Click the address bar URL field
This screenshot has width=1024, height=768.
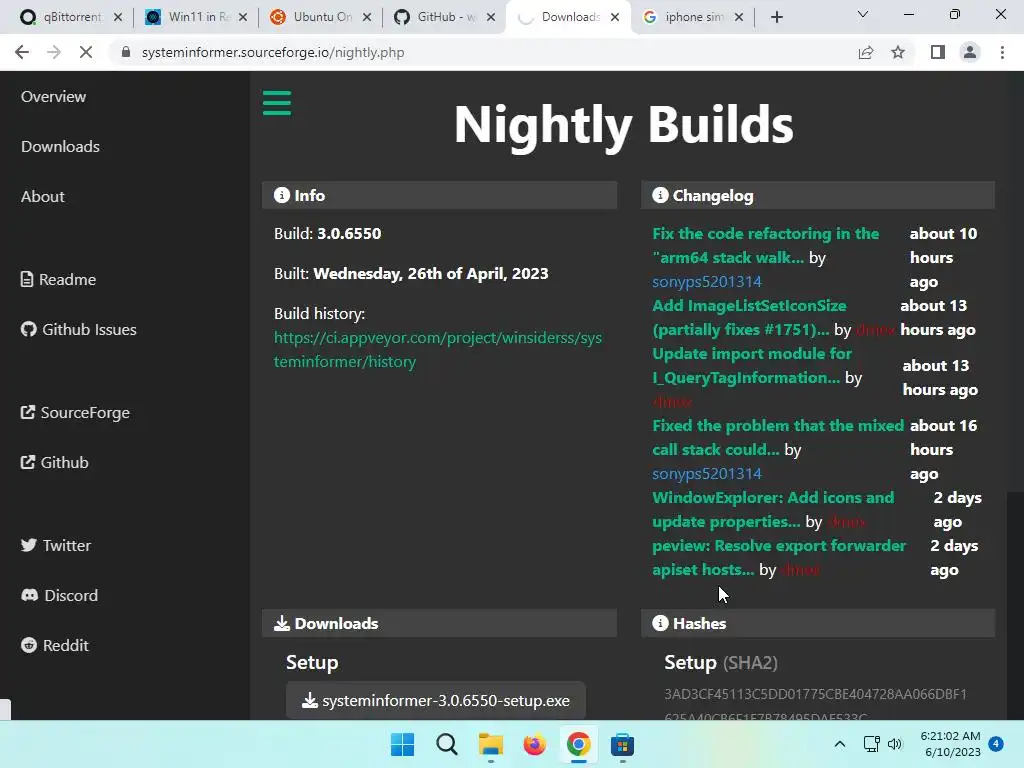[483, 52]
